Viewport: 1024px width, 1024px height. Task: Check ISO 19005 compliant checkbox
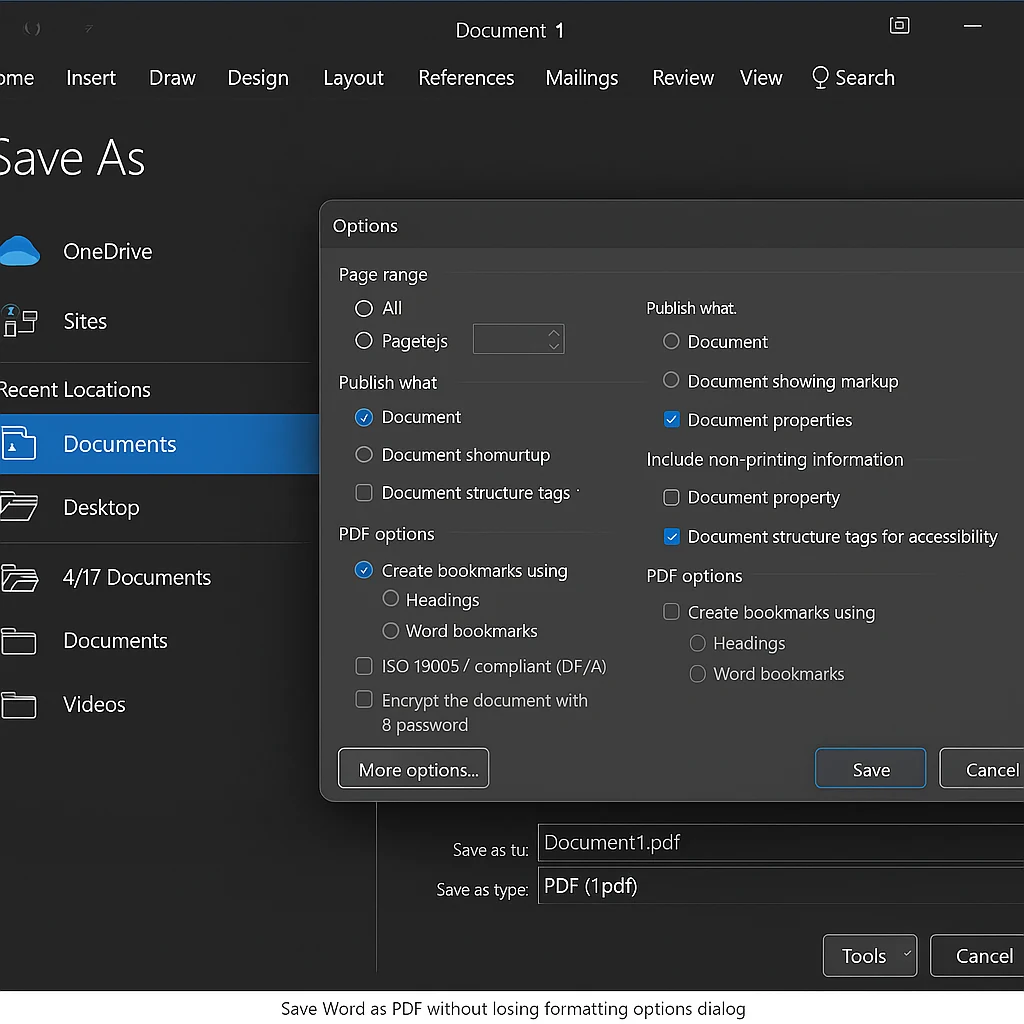pos(364,666)
